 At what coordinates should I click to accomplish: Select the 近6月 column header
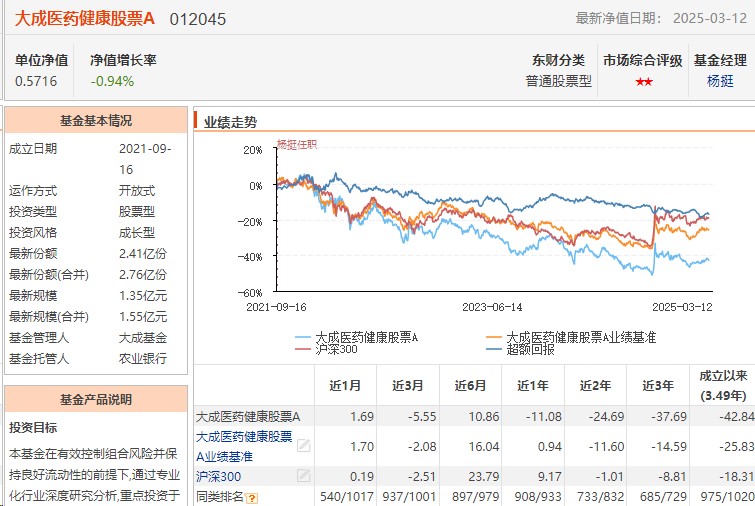point(470,386)
